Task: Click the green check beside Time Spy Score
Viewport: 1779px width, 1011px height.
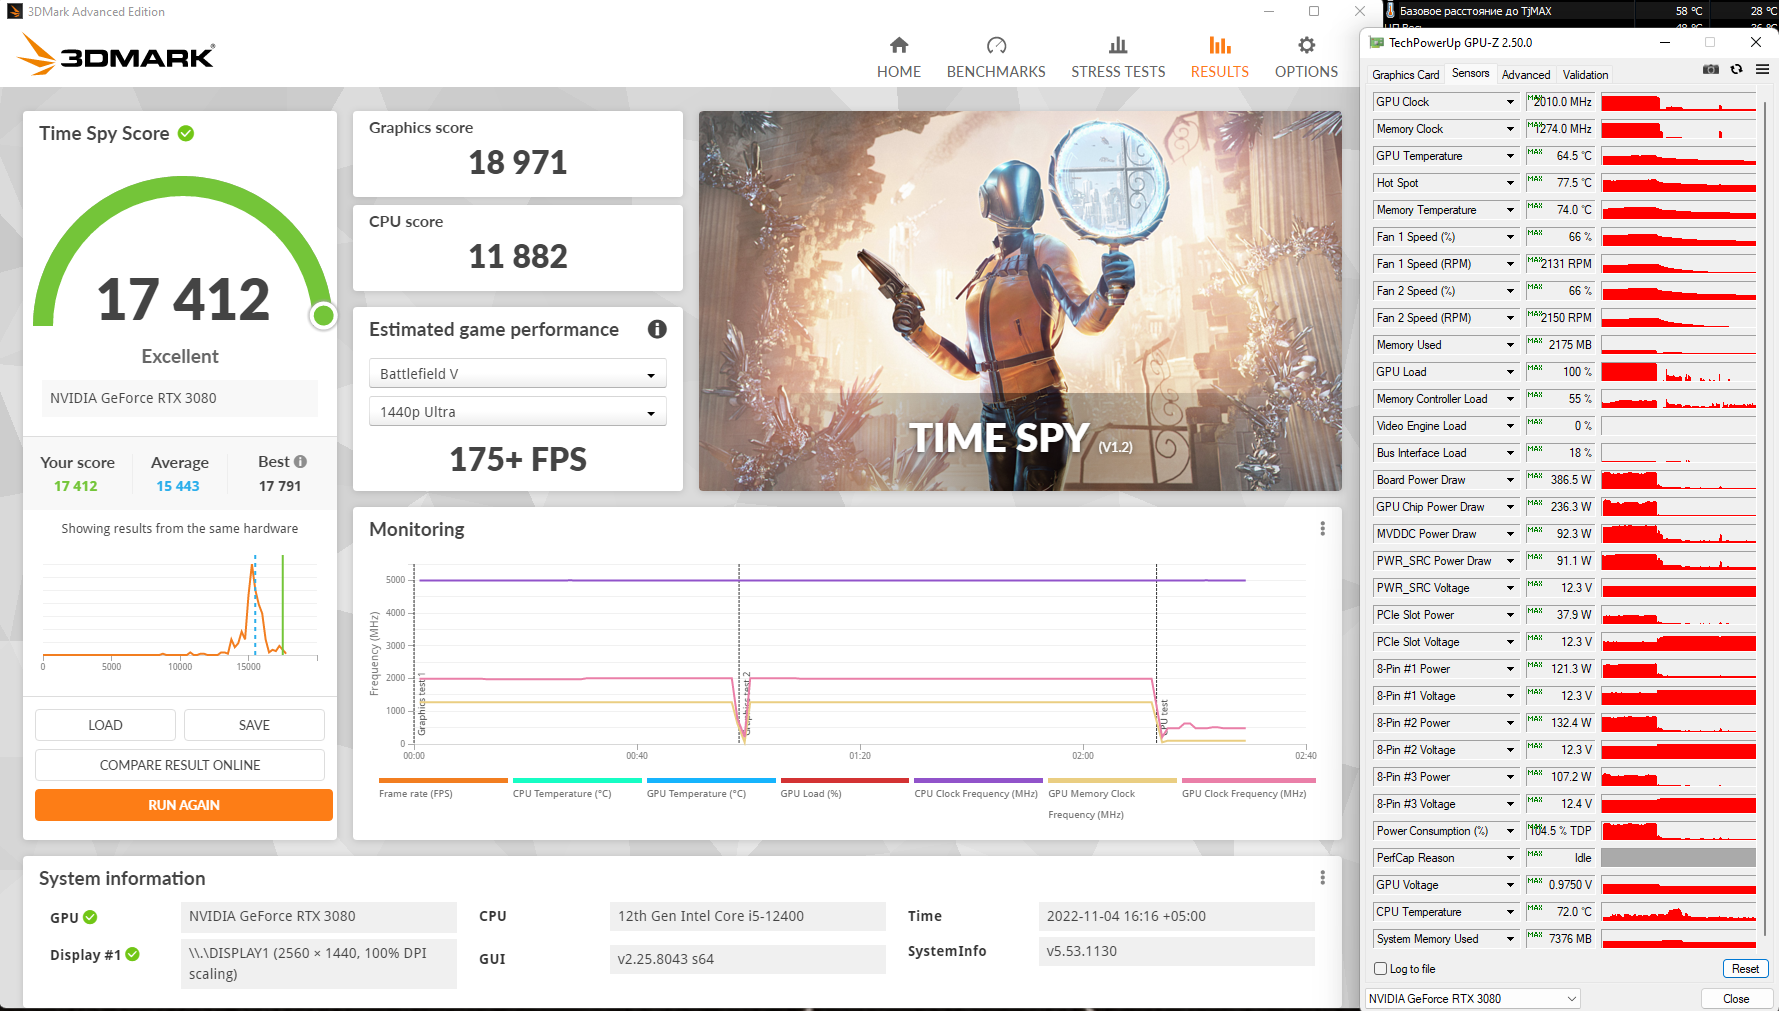Action: [186, 133]
